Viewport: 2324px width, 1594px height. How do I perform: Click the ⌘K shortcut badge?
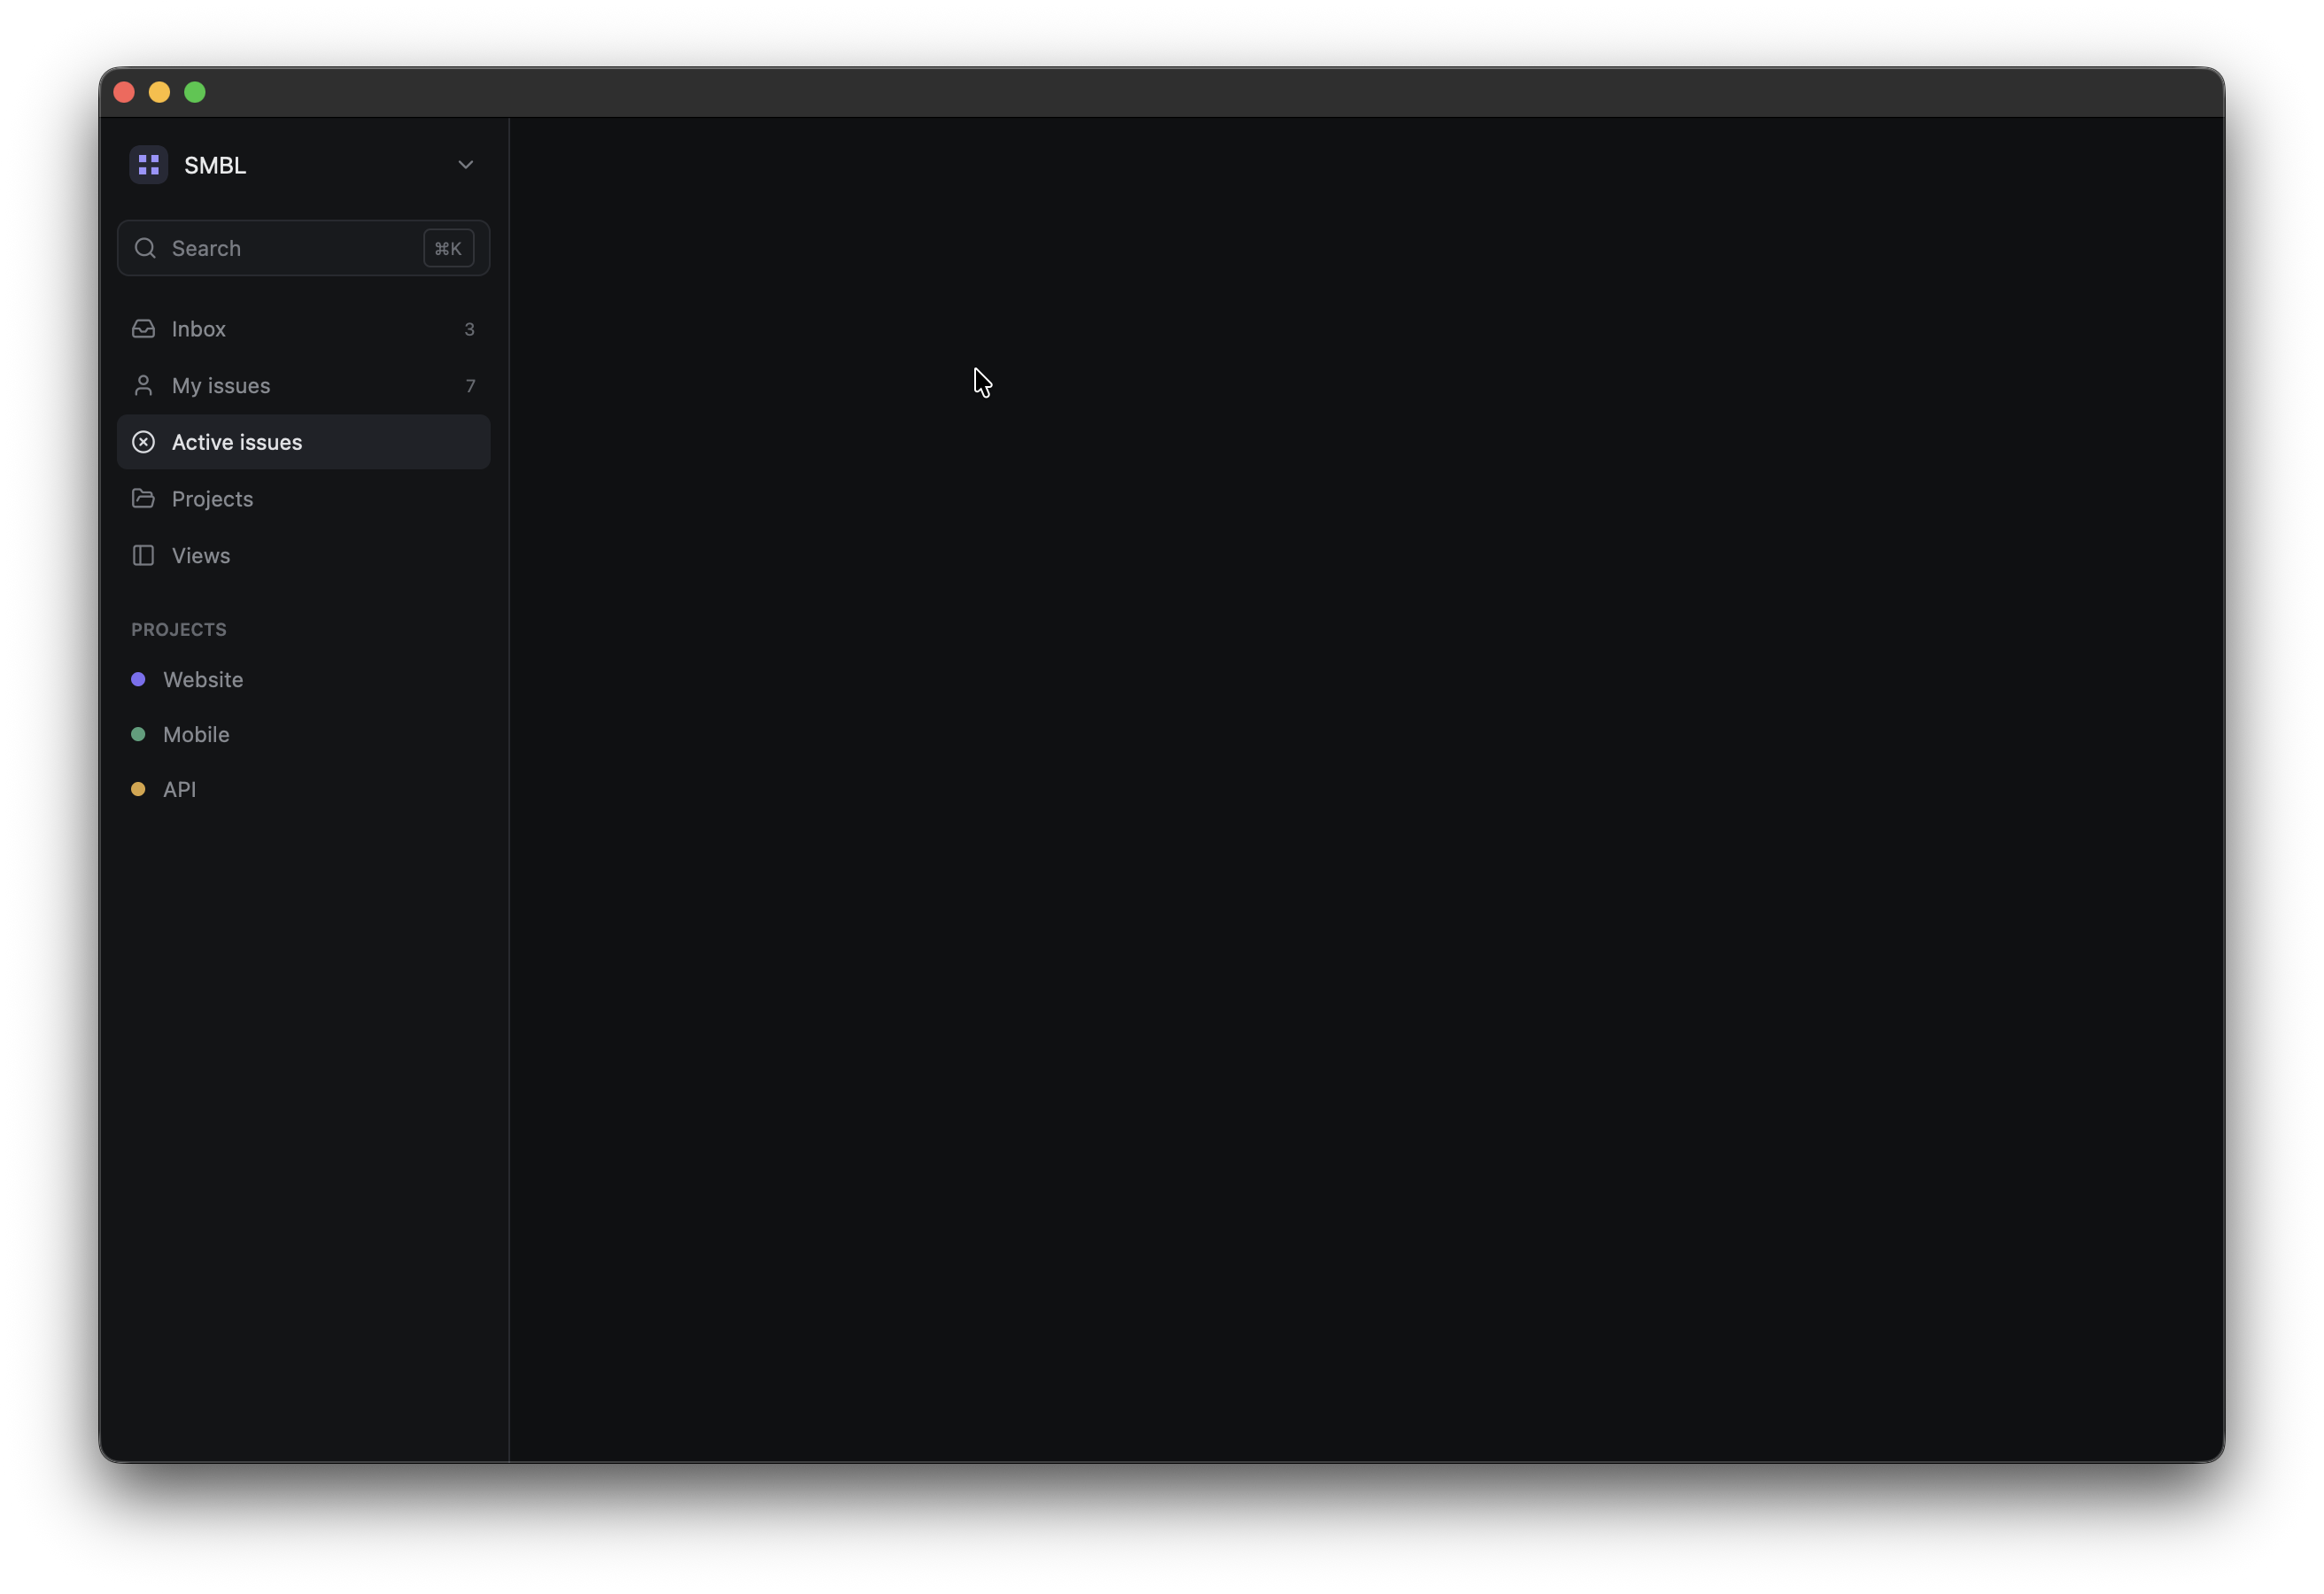click(x=448, y=248)
